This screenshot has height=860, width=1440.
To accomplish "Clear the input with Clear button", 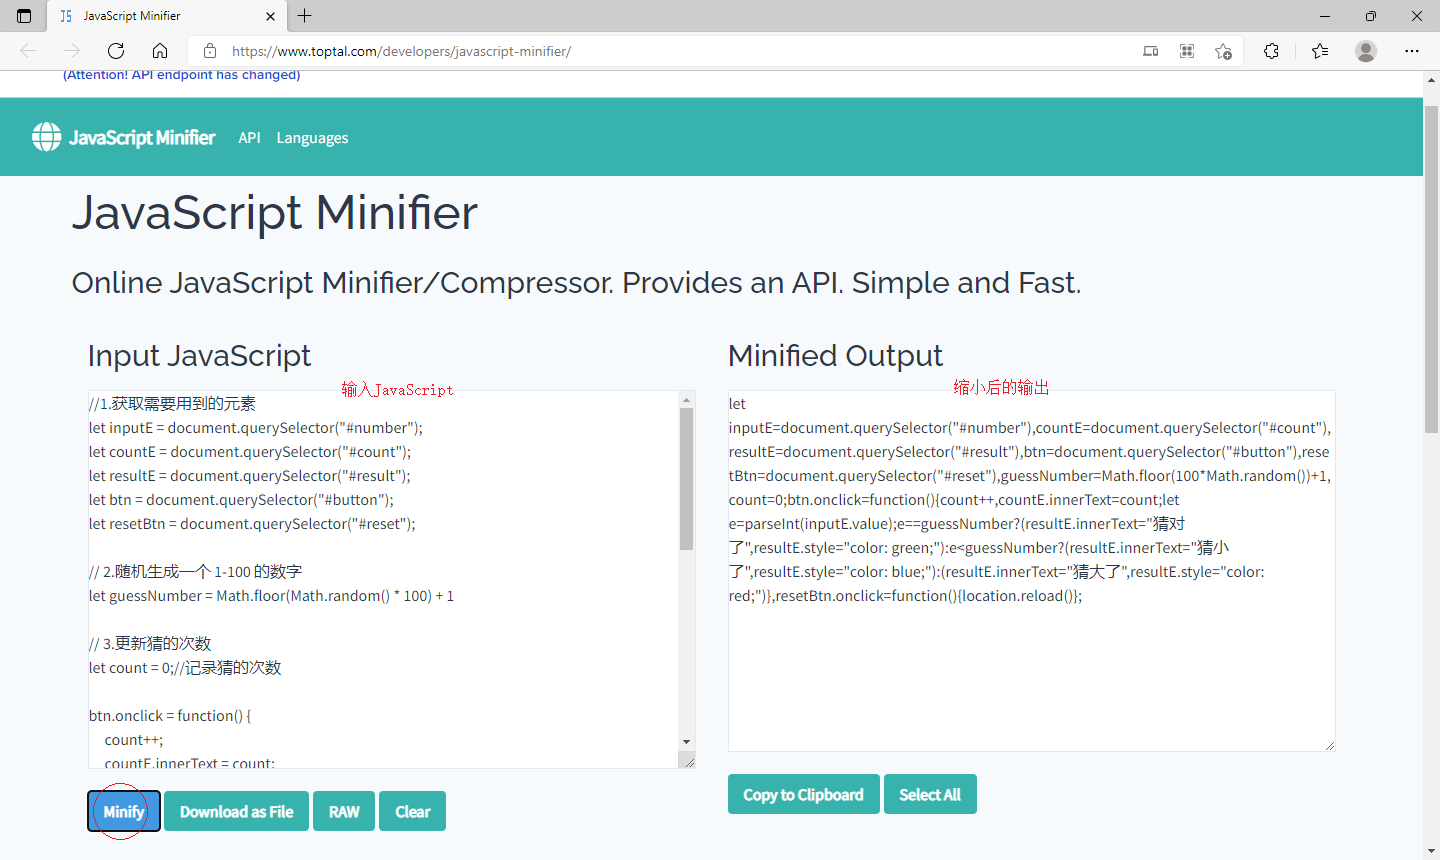I will click(x=412, y=811).
